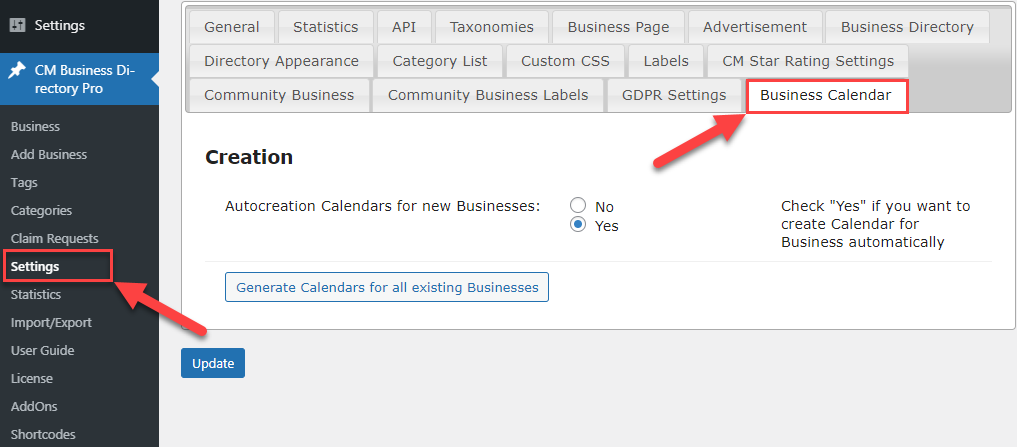Screen dimensions: 1017x447
Task: Click the License sidebar item
Action: [32, 378]
